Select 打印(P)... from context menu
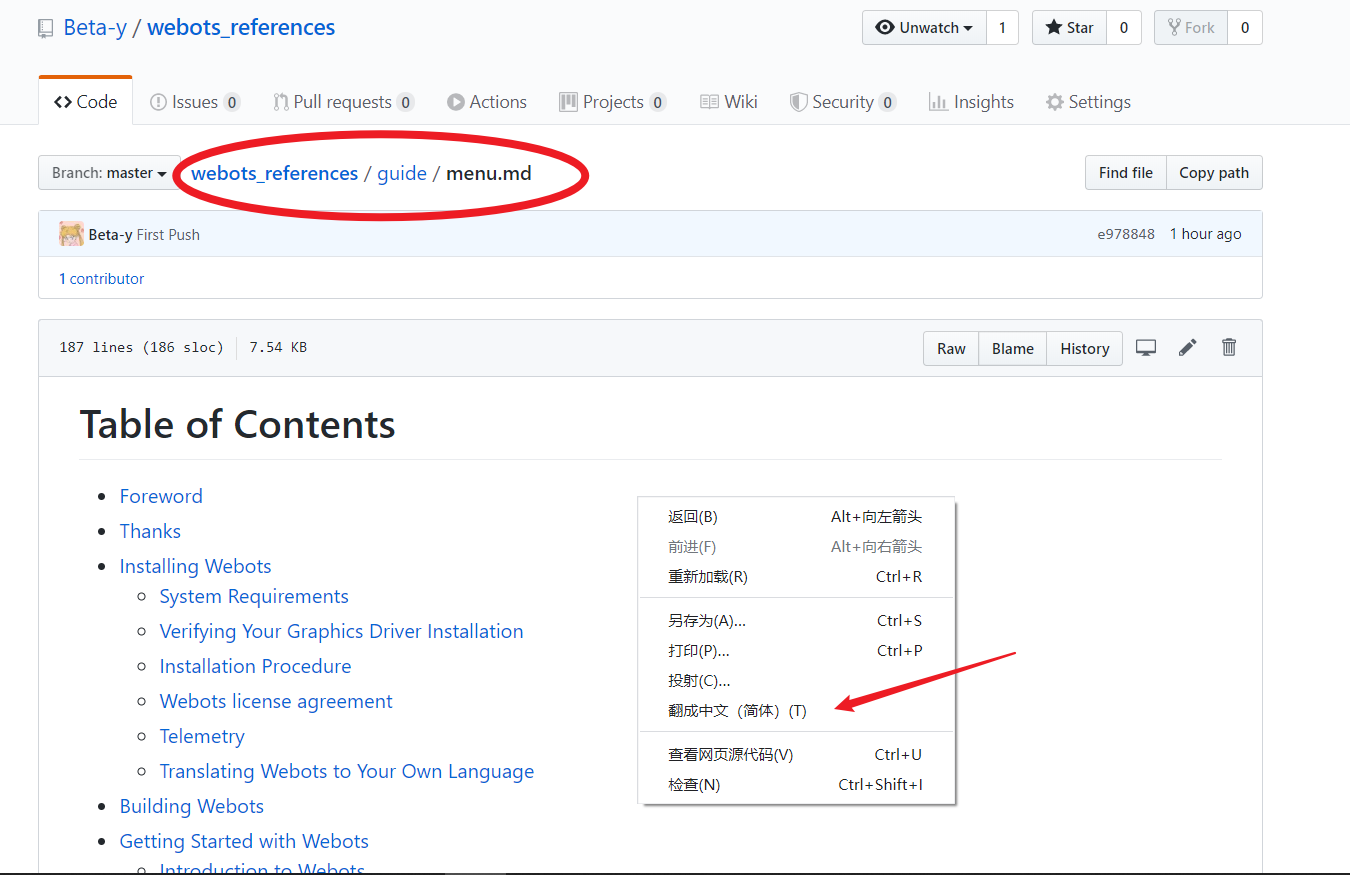Image resolution: width=1350 pixels, height=875 pixels. click(x=797, y=651)
